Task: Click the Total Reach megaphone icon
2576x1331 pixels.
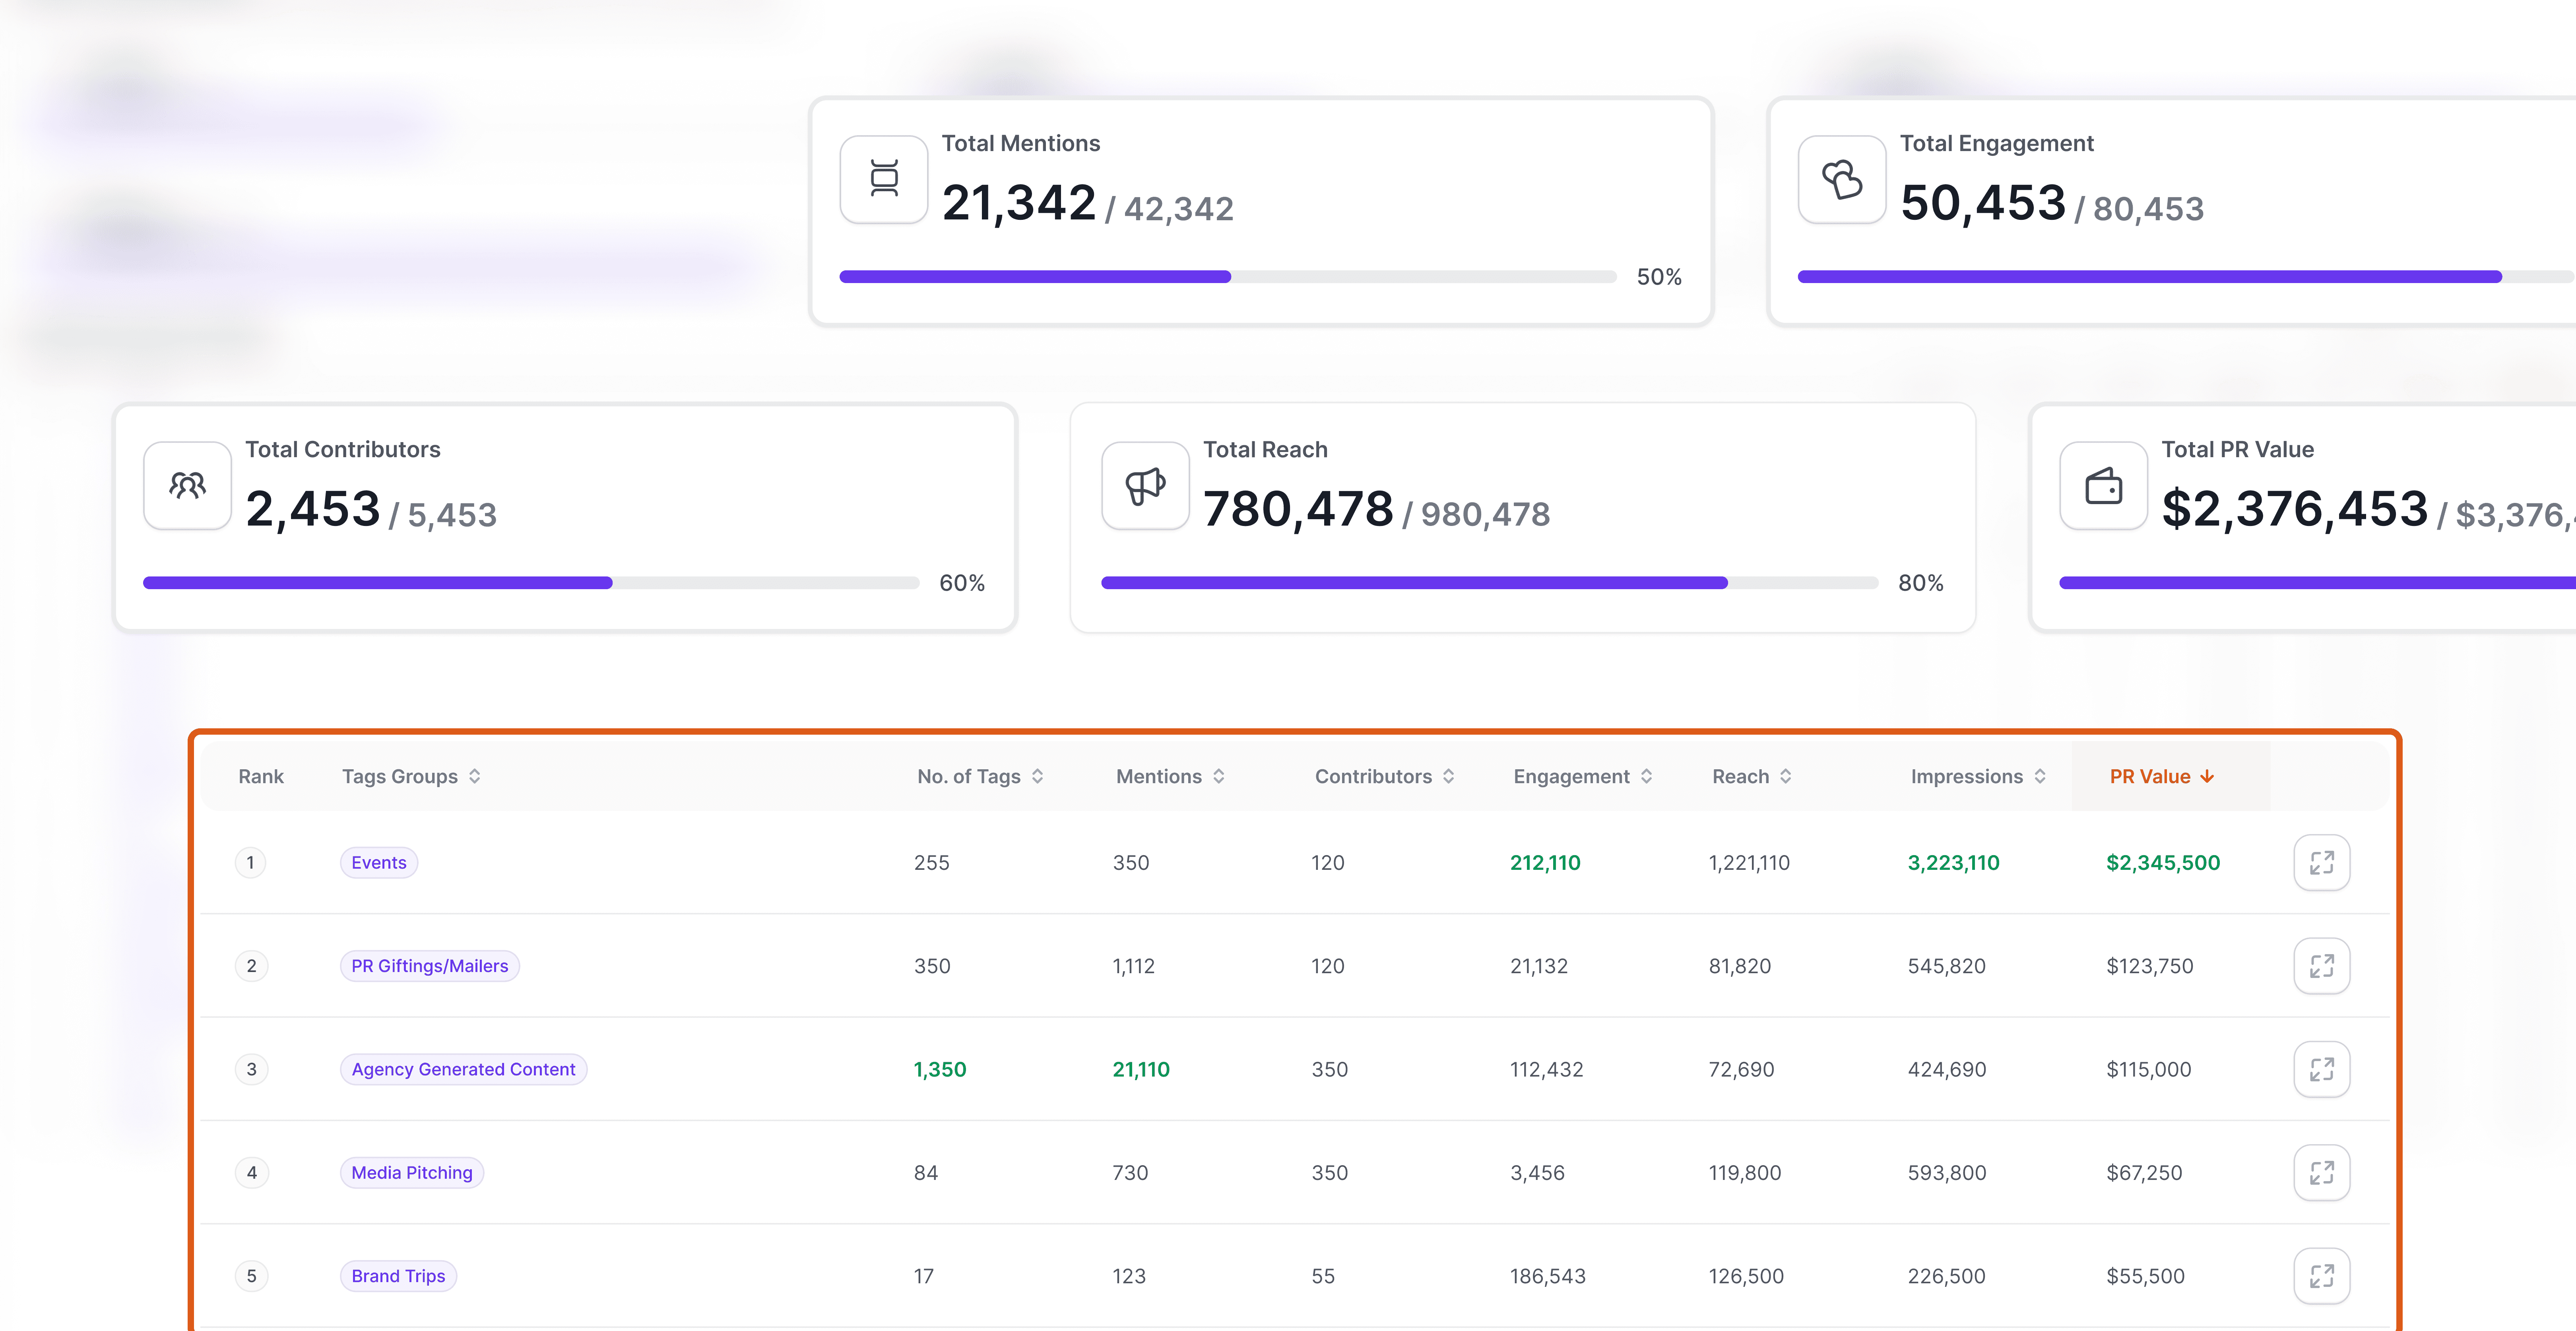Action: tap(1145, 485)
